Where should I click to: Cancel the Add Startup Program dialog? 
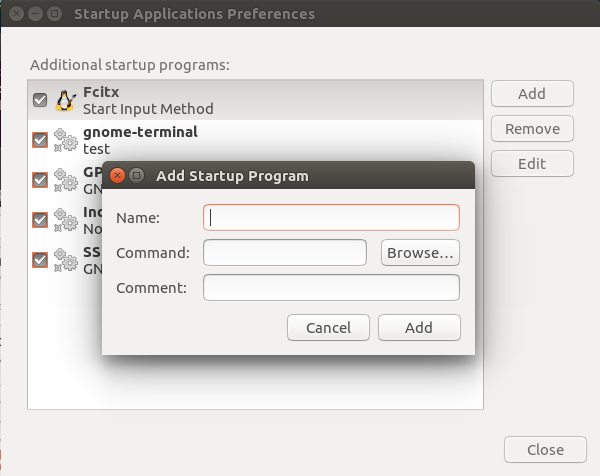[x=328, y=328]
